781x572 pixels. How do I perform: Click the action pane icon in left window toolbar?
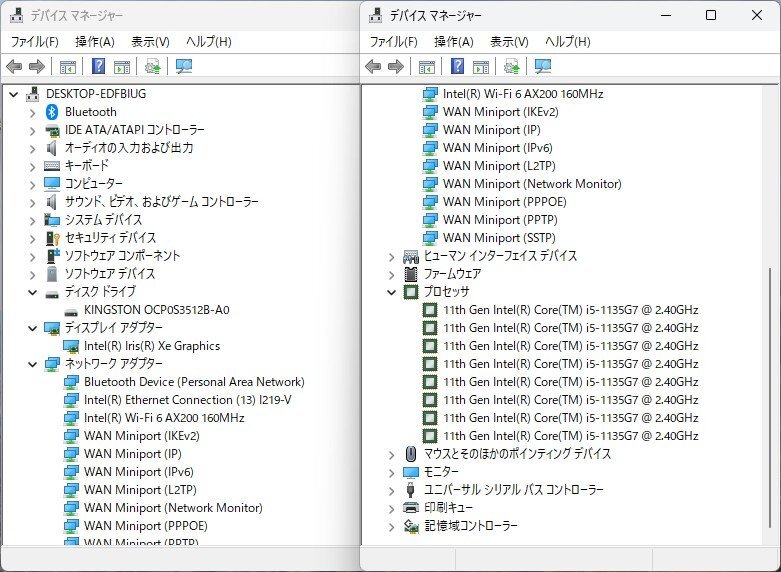point(122,66)
